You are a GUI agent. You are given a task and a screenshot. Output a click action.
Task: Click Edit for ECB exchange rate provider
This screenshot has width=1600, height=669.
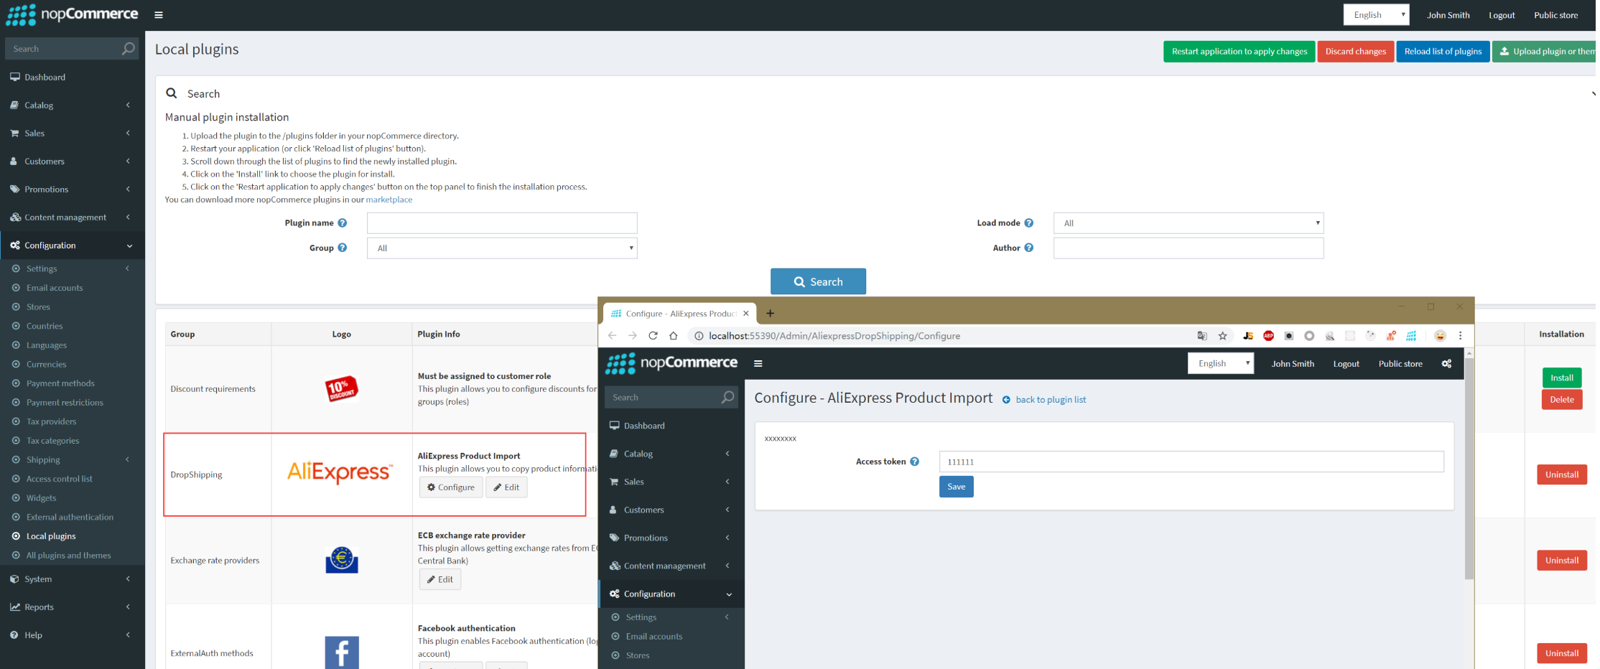(x=440, y=579)
